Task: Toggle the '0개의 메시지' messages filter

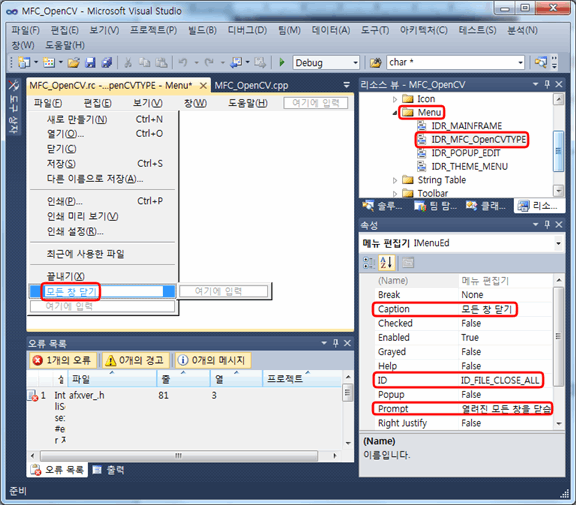Action: pyautogui.click(x=213, y=360)
